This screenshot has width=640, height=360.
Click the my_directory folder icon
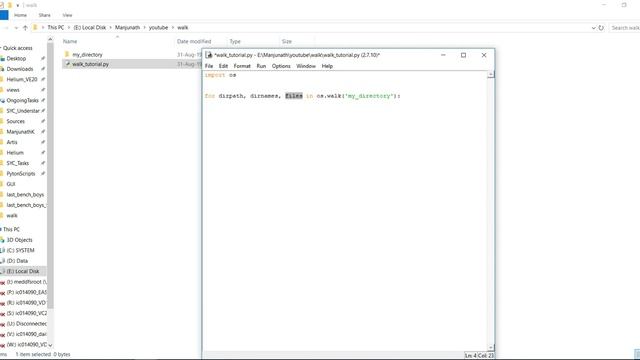(x=67, y=54)
